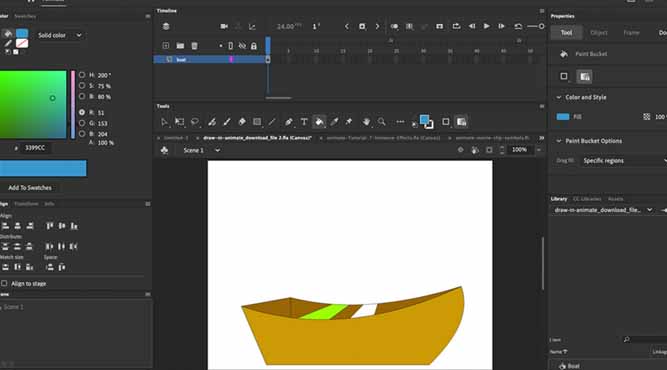The height and width of the screenshot is (370, 667).
Task: Click the hex color field 3399CC
Action: click(x=35, y=148)
